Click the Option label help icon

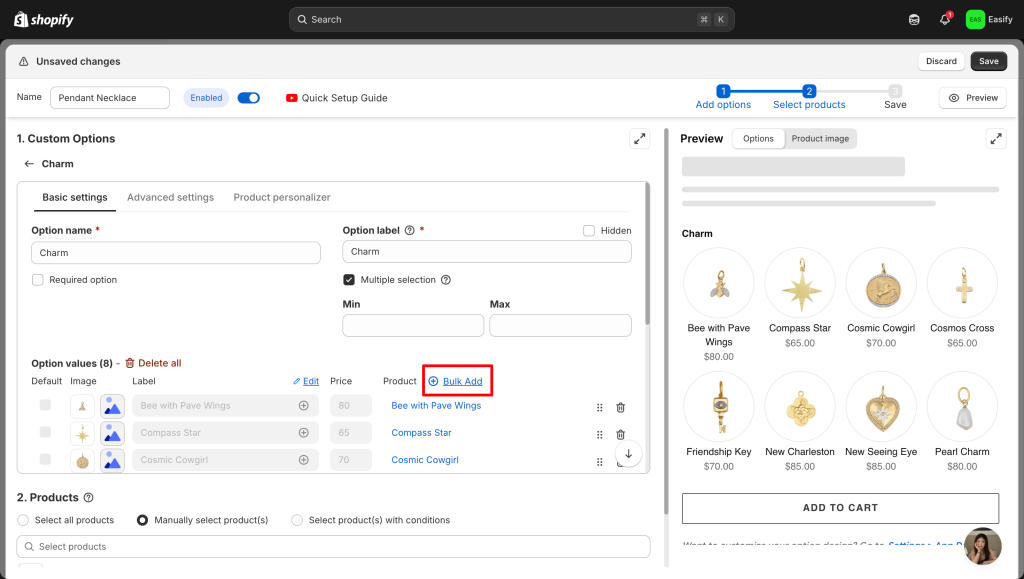[410, 230]
